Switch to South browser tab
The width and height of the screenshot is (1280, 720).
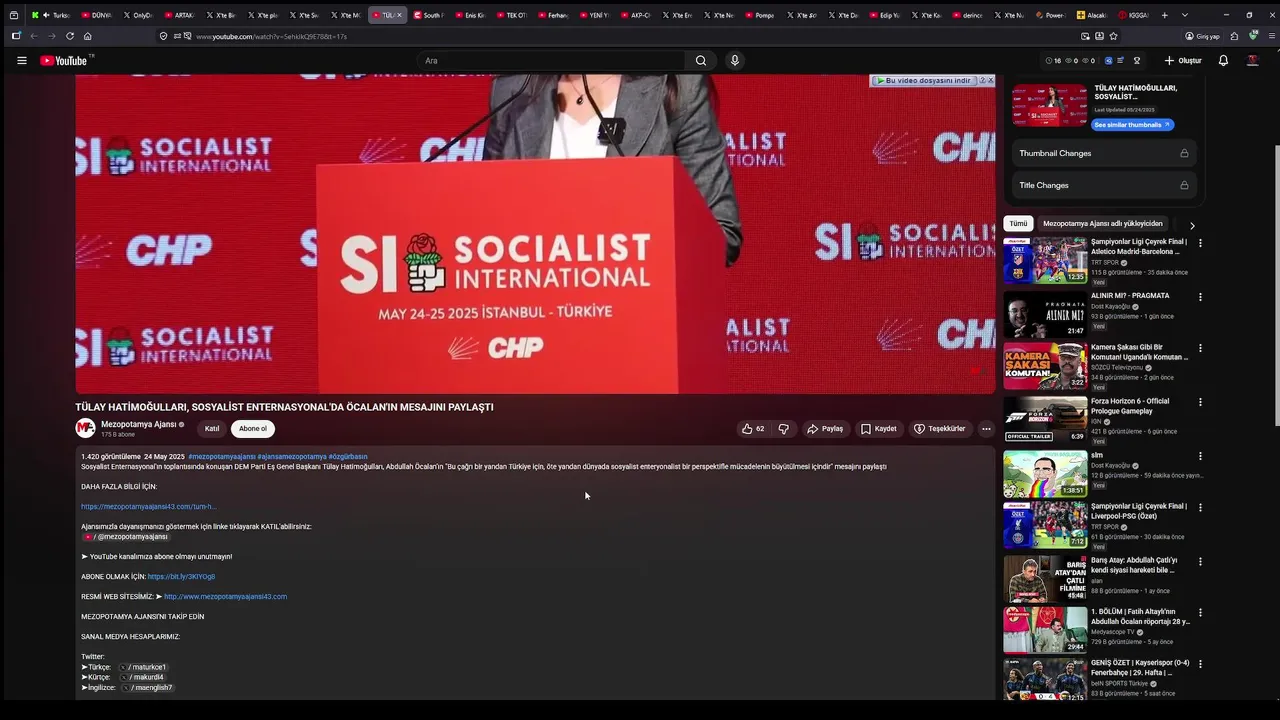pyautogui.click(x=429, y=15)
